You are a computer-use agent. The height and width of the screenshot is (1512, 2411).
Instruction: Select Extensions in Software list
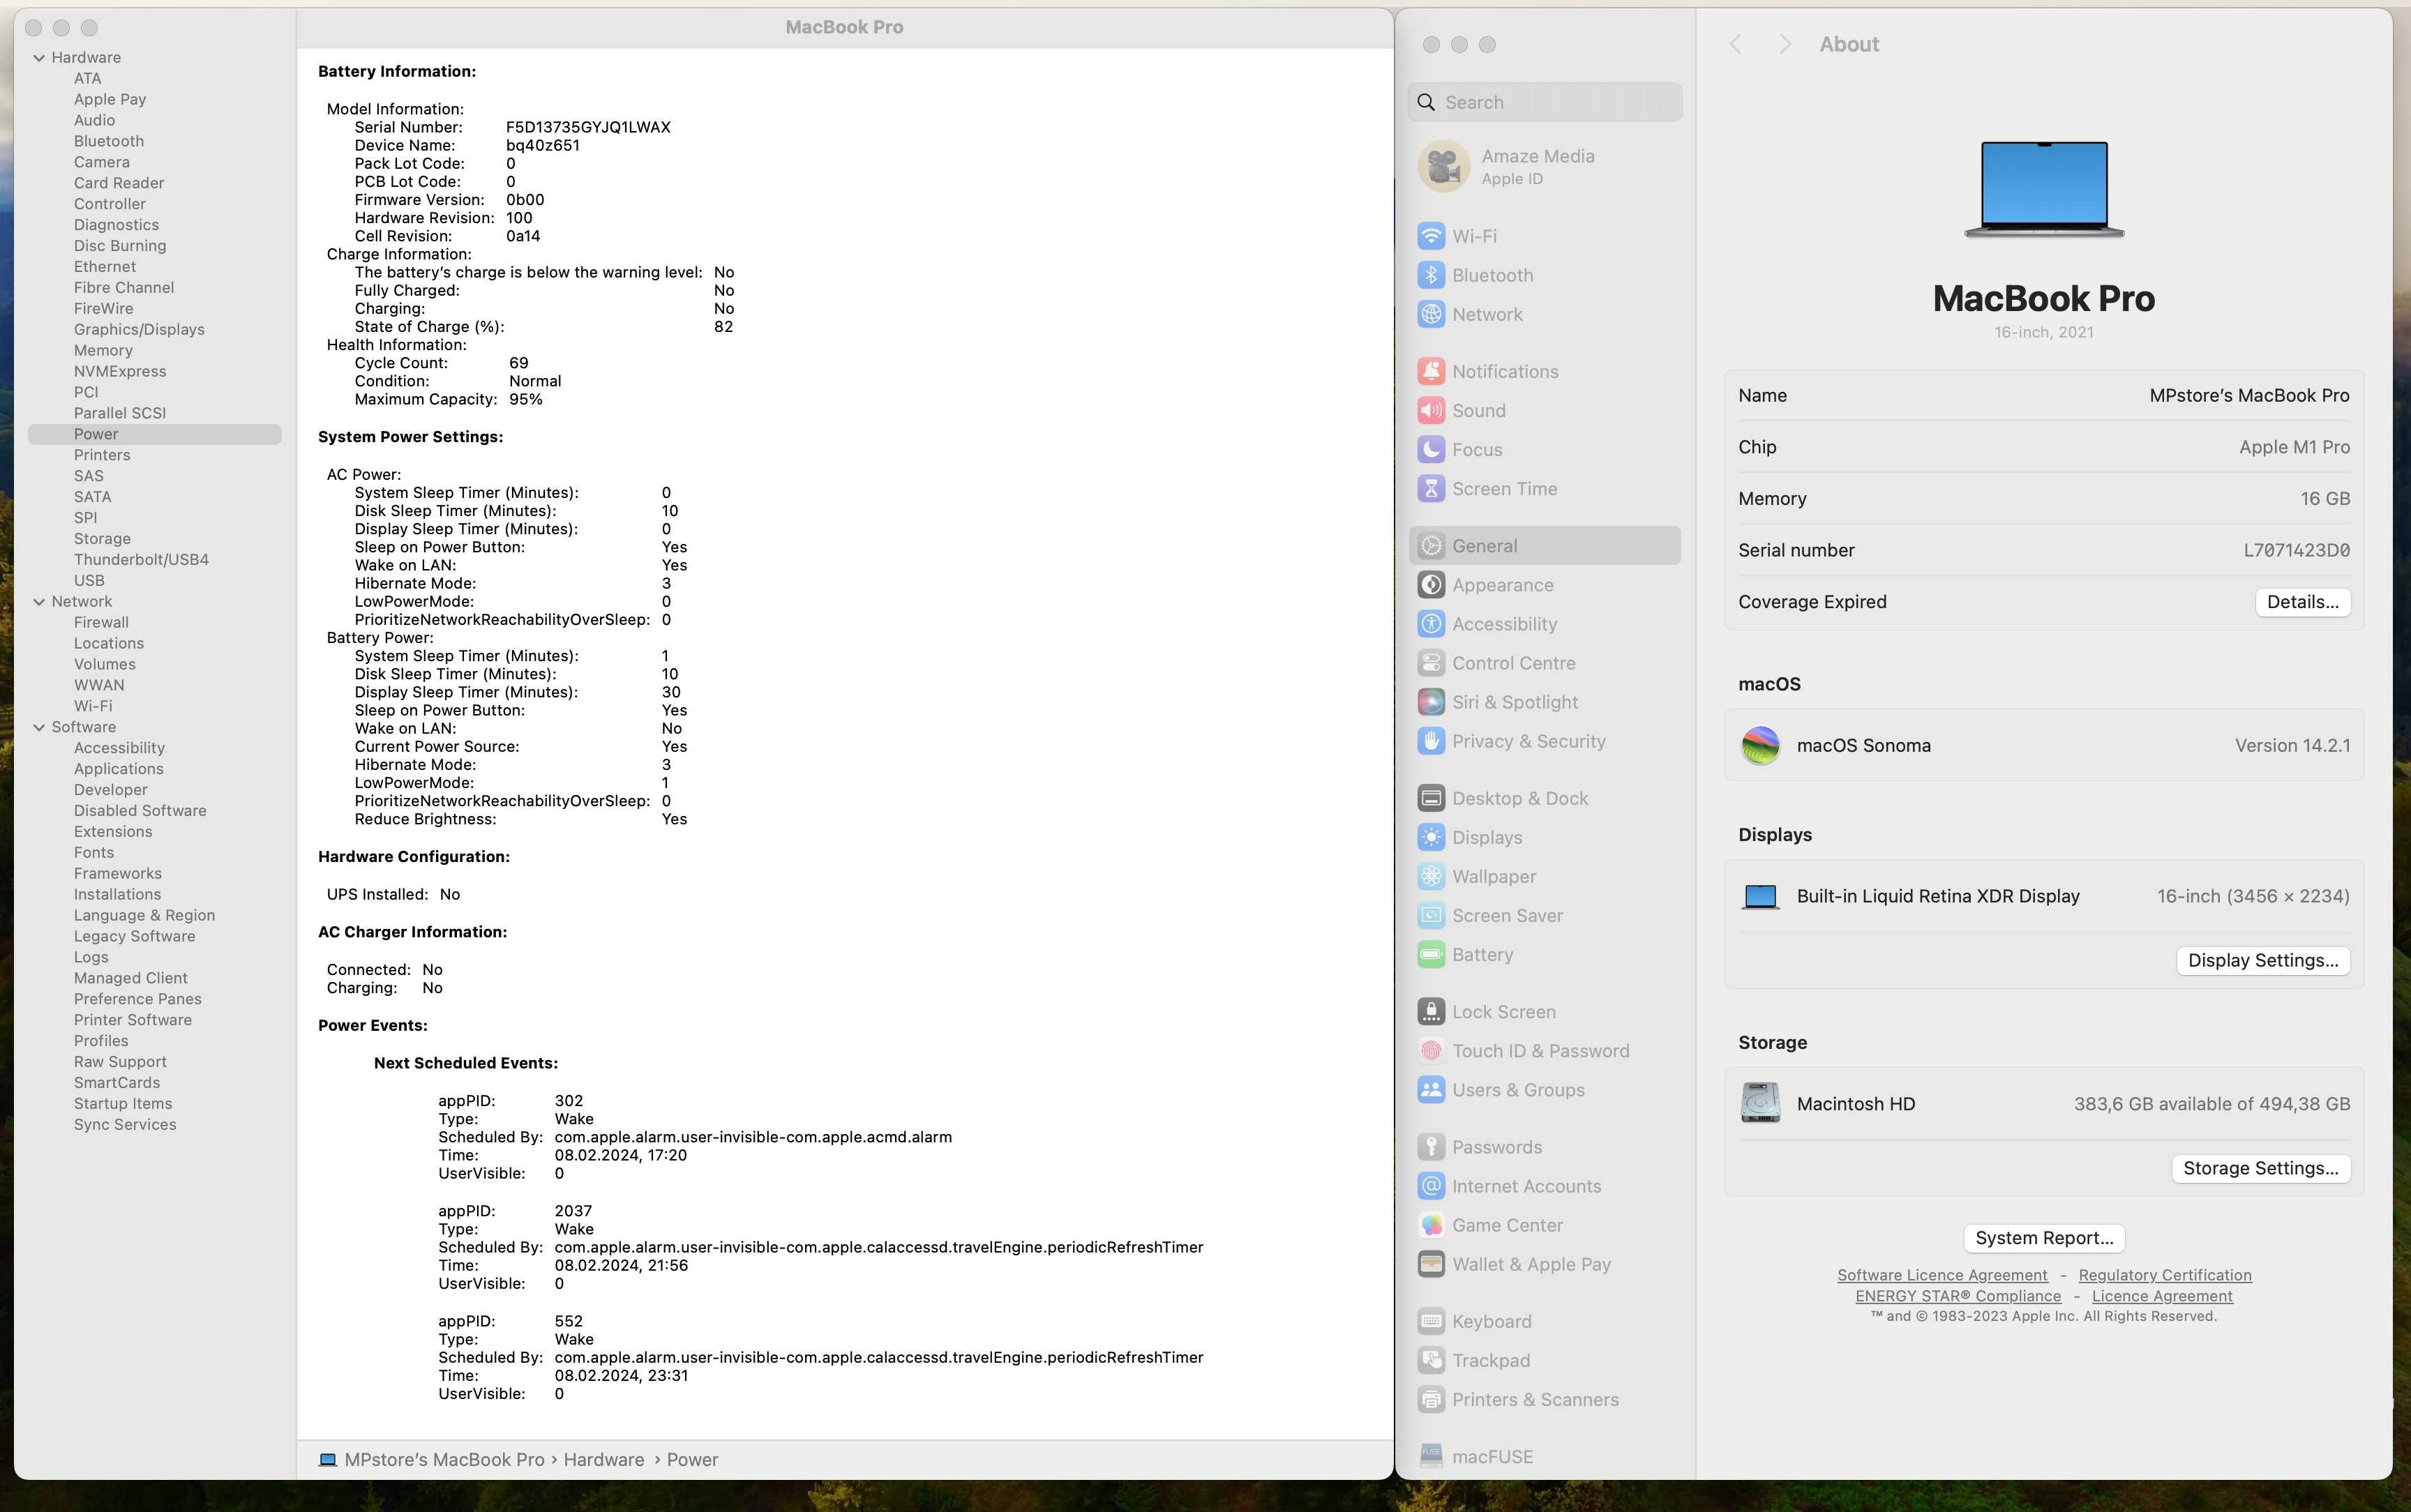pos(113,831)
